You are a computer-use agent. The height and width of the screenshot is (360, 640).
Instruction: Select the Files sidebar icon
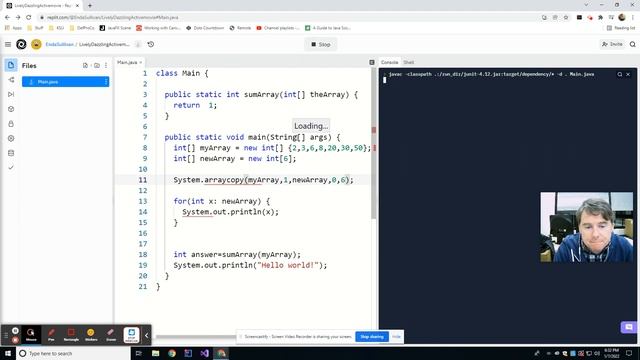click(11, 65)
